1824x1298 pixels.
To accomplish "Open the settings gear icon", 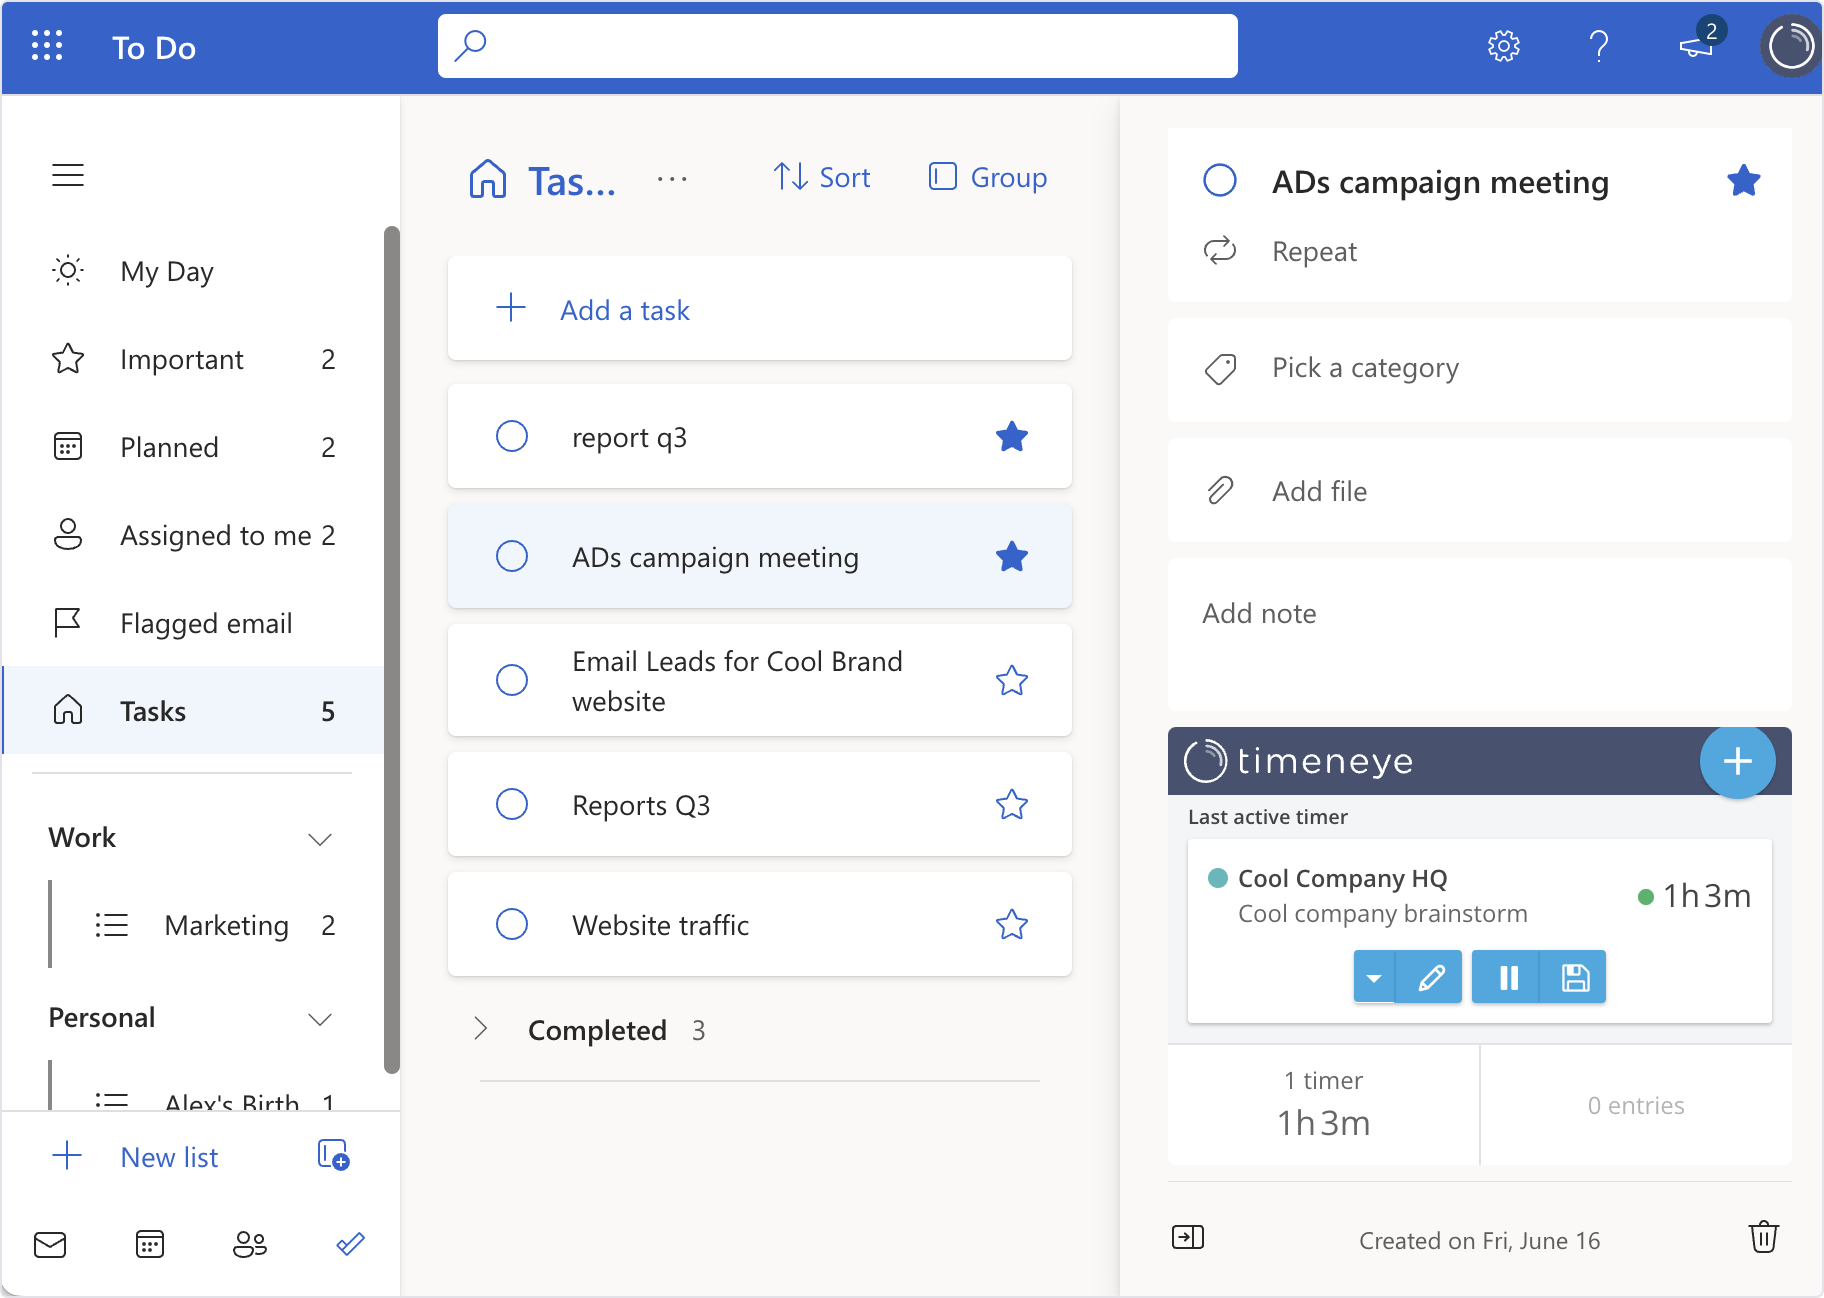I will [1504, 46].
